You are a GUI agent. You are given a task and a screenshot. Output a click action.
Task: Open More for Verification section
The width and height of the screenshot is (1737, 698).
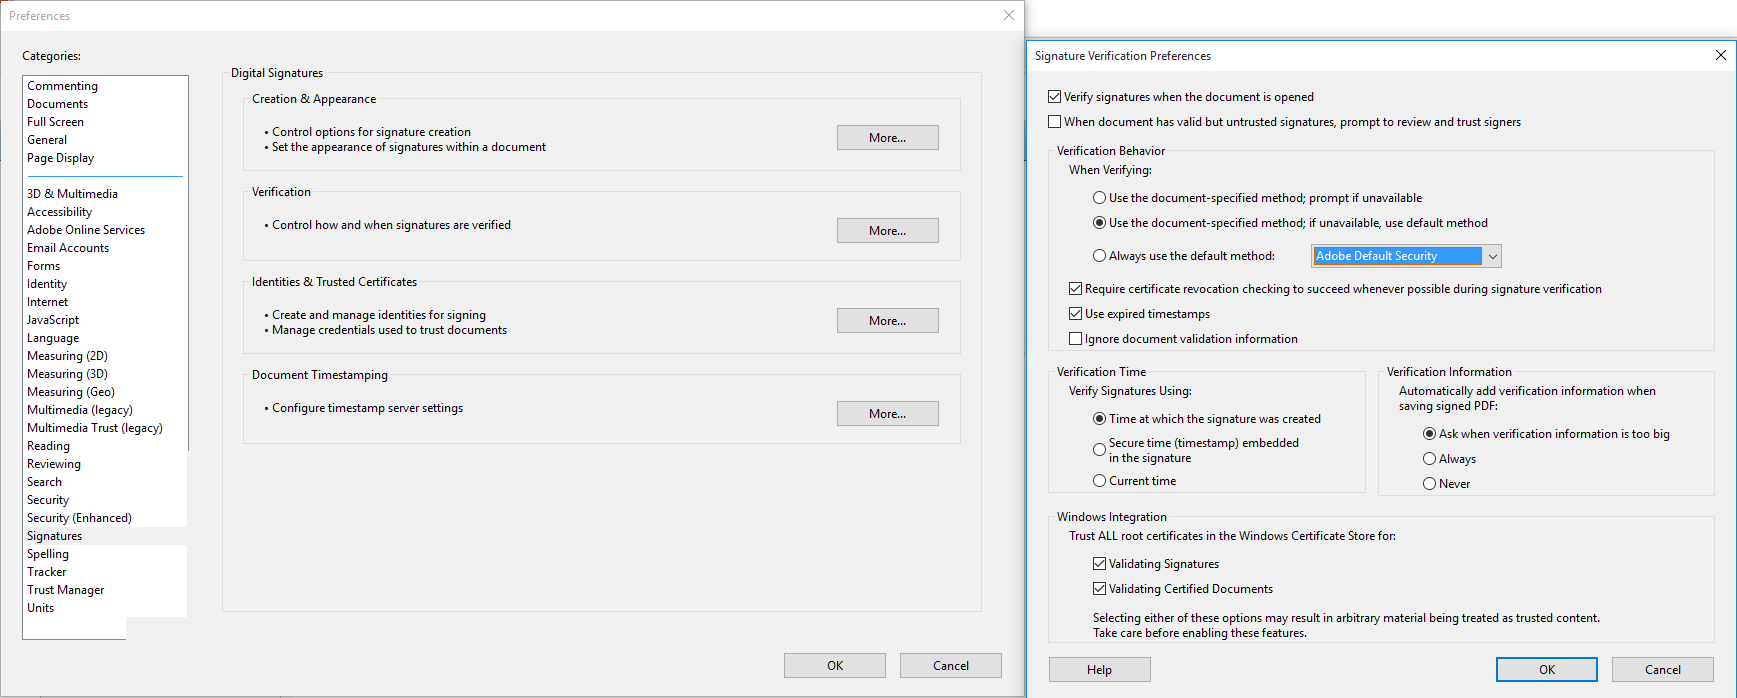888,231
